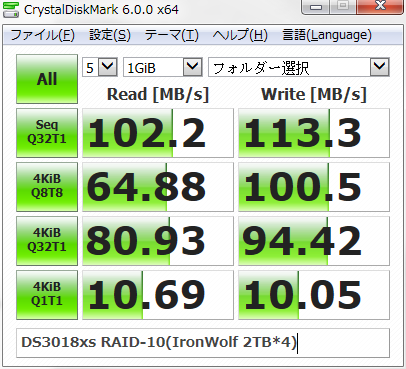Screen dimensions: 406x369
Task: Click the DS3018xs RAID-10 comment text field
Action: click(203, 343)
